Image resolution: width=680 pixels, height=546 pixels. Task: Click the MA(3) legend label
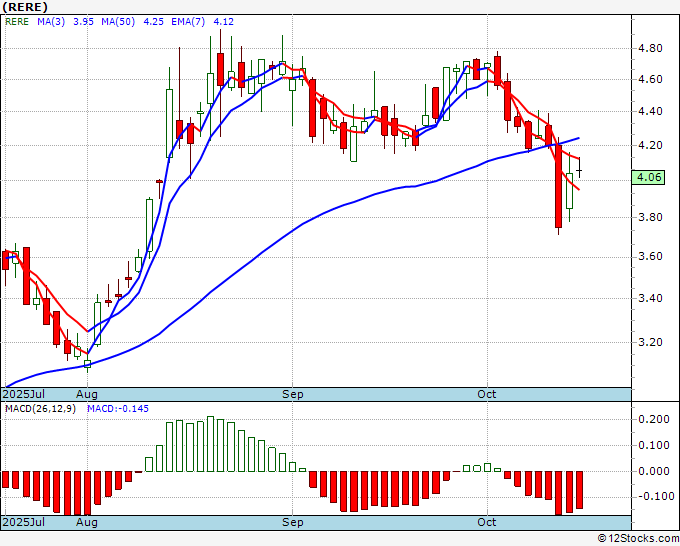51,22
